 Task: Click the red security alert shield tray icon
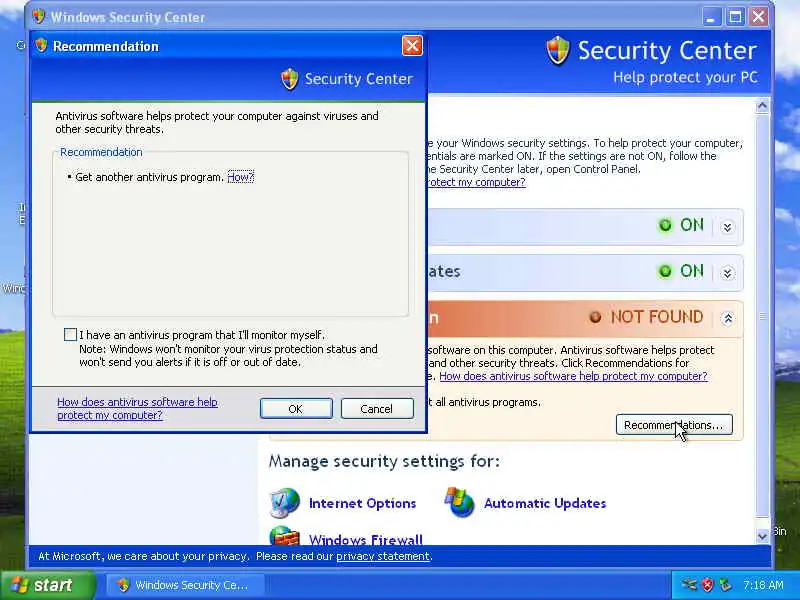[x=707, y=585]
